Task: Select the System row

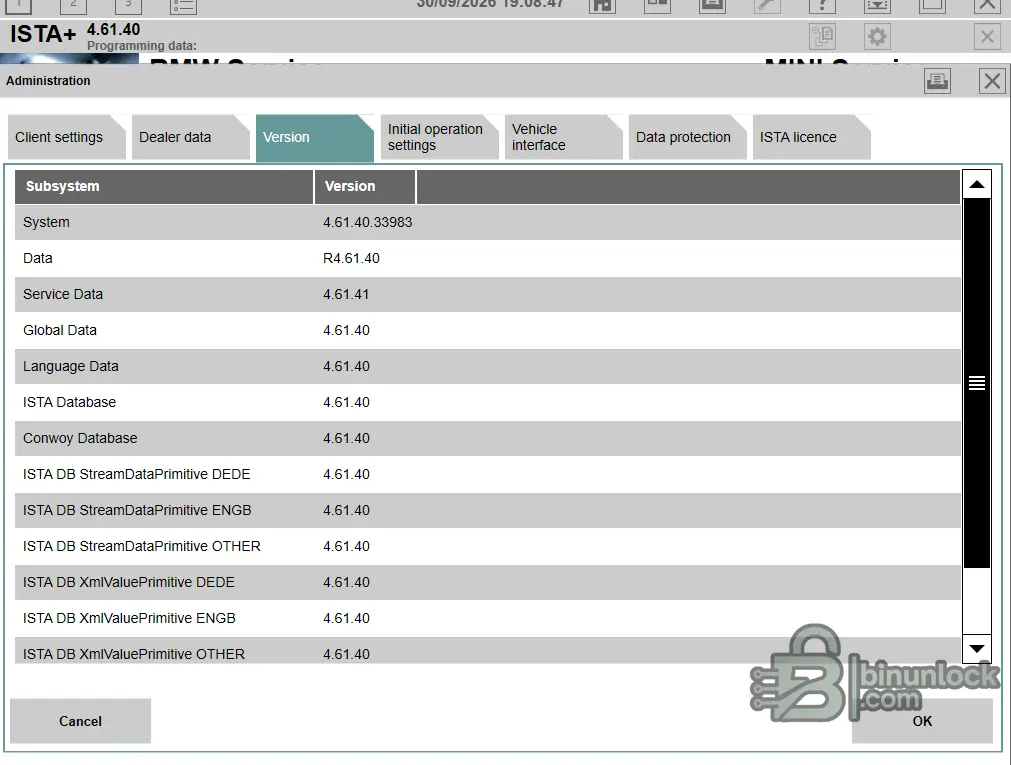Action: coord(487,223)
